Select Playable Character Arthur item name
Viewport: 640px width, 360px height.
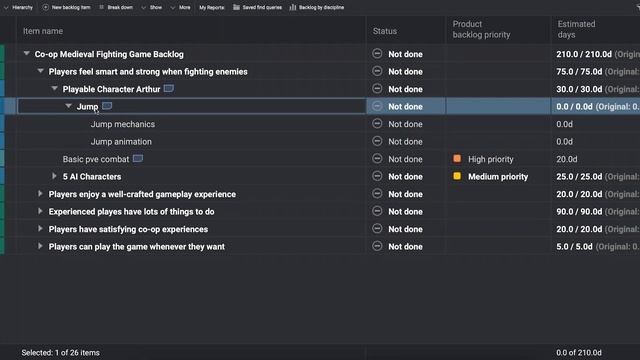point(111,89)
